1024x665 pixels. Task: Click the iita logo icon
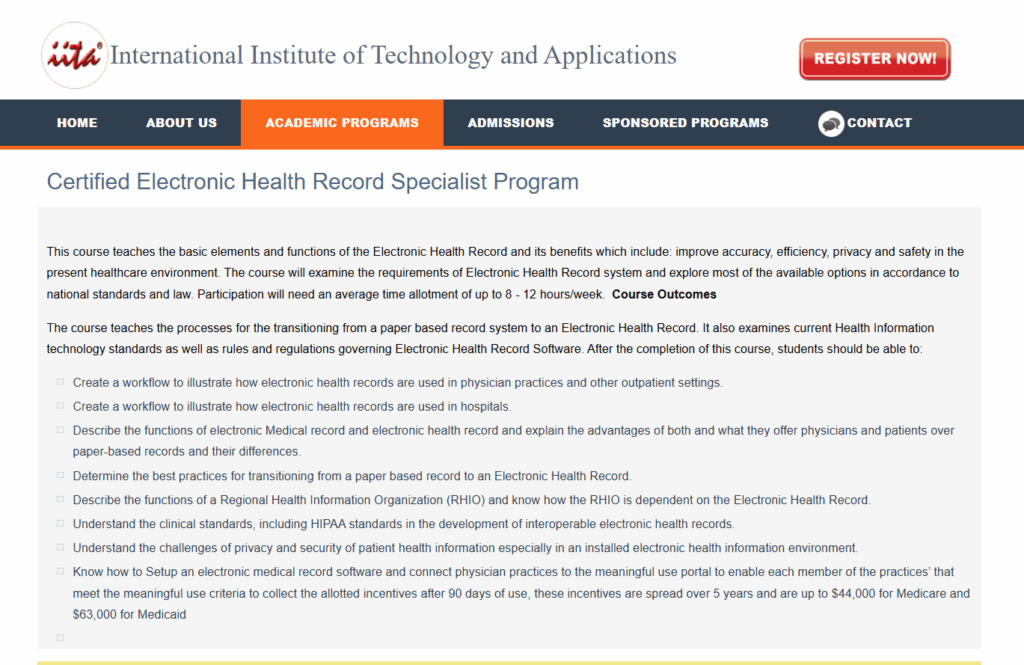(73, 55)
